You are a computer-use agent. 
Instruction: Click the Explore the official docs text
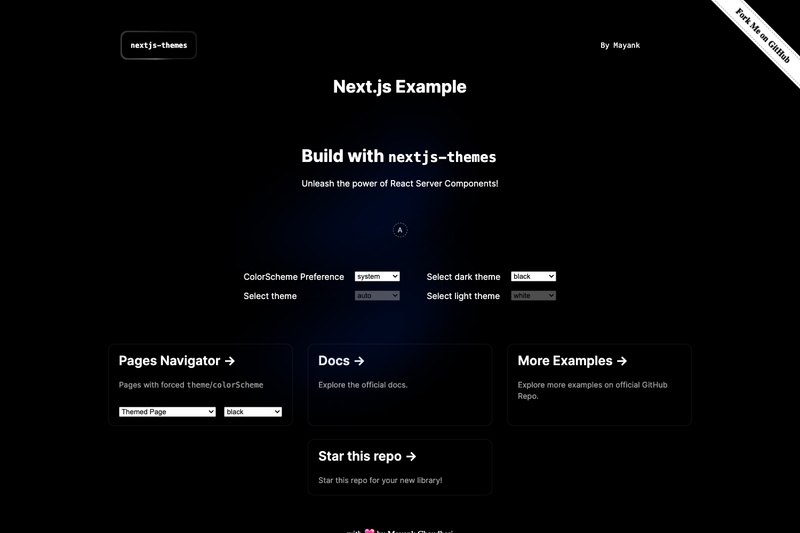[363, 385]
